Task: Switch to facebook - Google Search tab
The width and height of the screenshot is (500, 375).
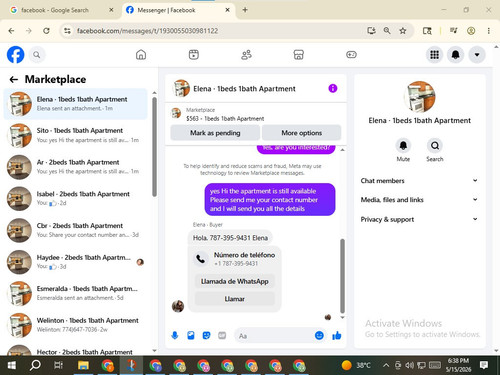Action: pos(61,10)
